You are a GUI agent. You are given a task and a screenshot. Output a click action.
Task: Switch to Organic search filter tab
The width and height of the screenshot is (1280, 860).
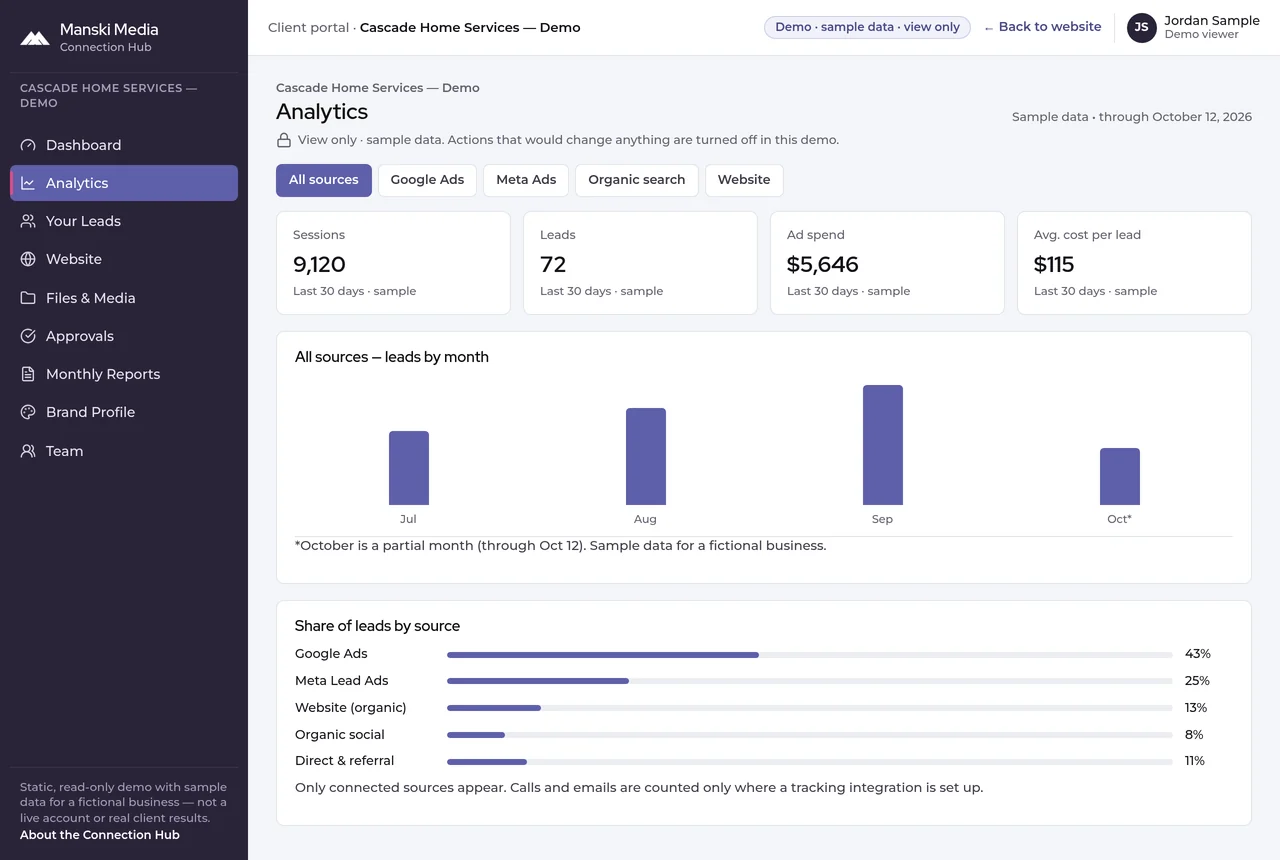tap(637, 180)
